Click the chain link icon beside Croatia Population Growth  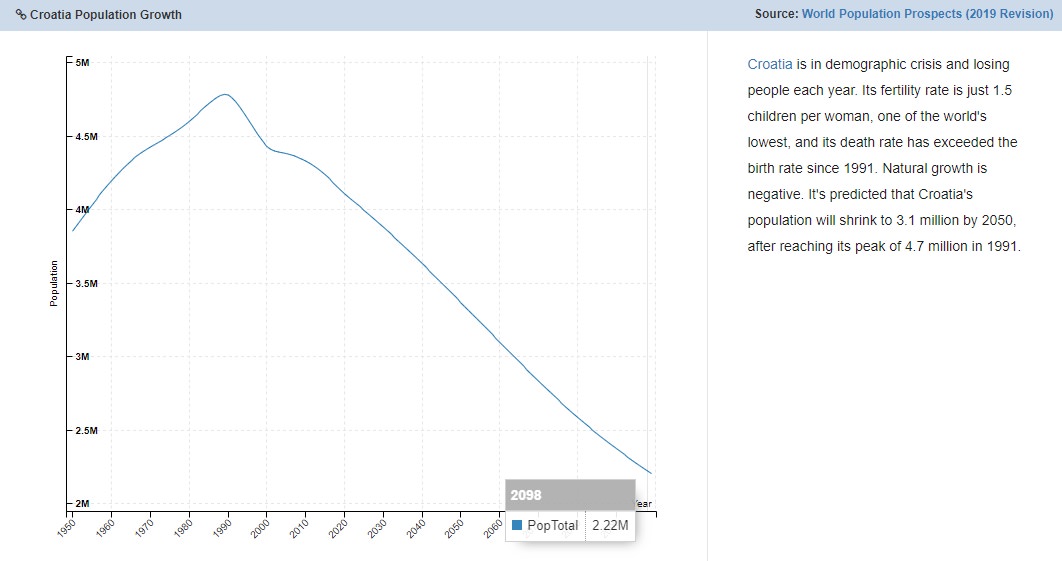(21, 14)
